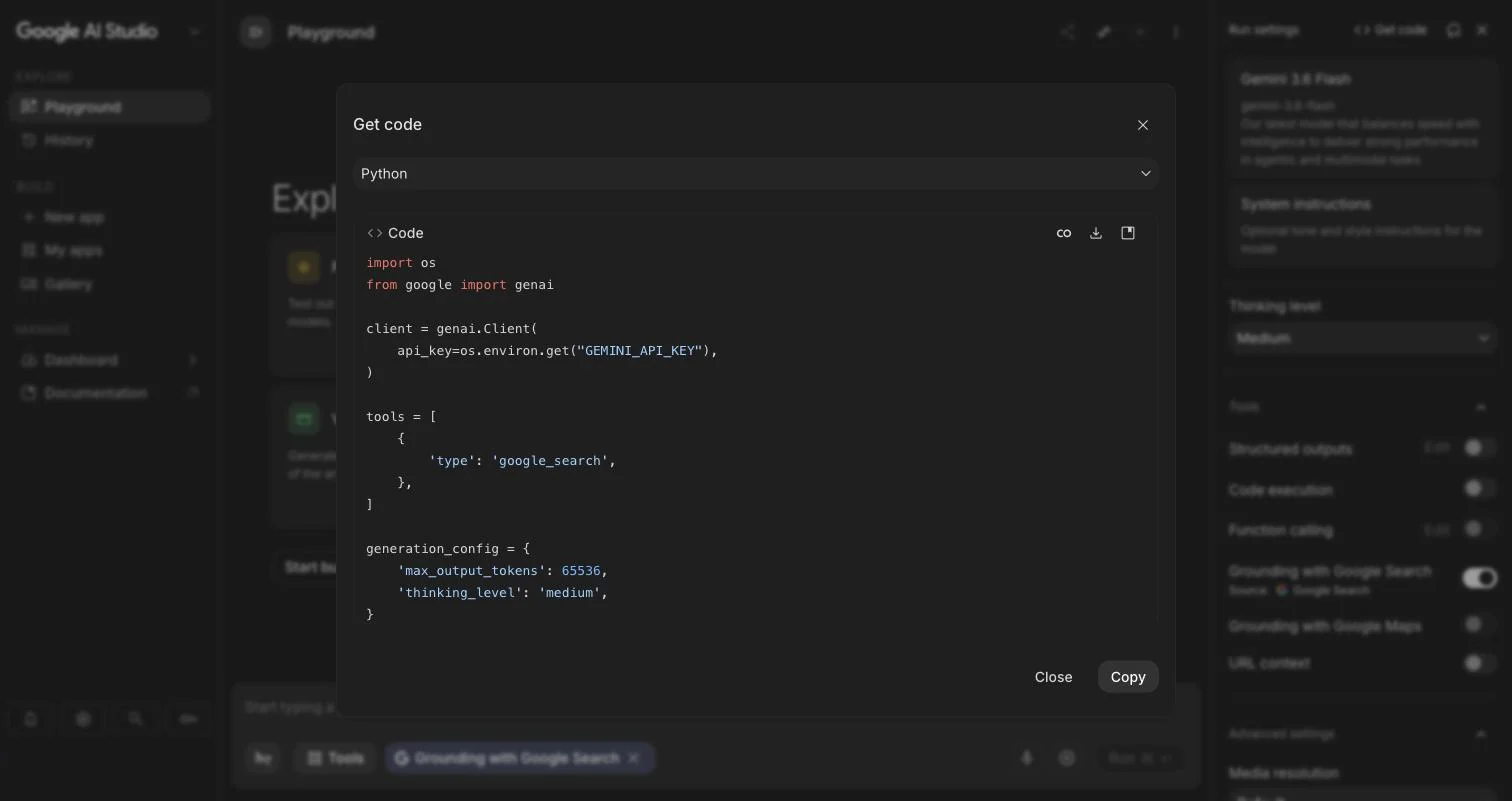The height and width of the screenshot is (801, 1512).
Task: Open code in Colab via the CO icon
Action: (1064, 233)
